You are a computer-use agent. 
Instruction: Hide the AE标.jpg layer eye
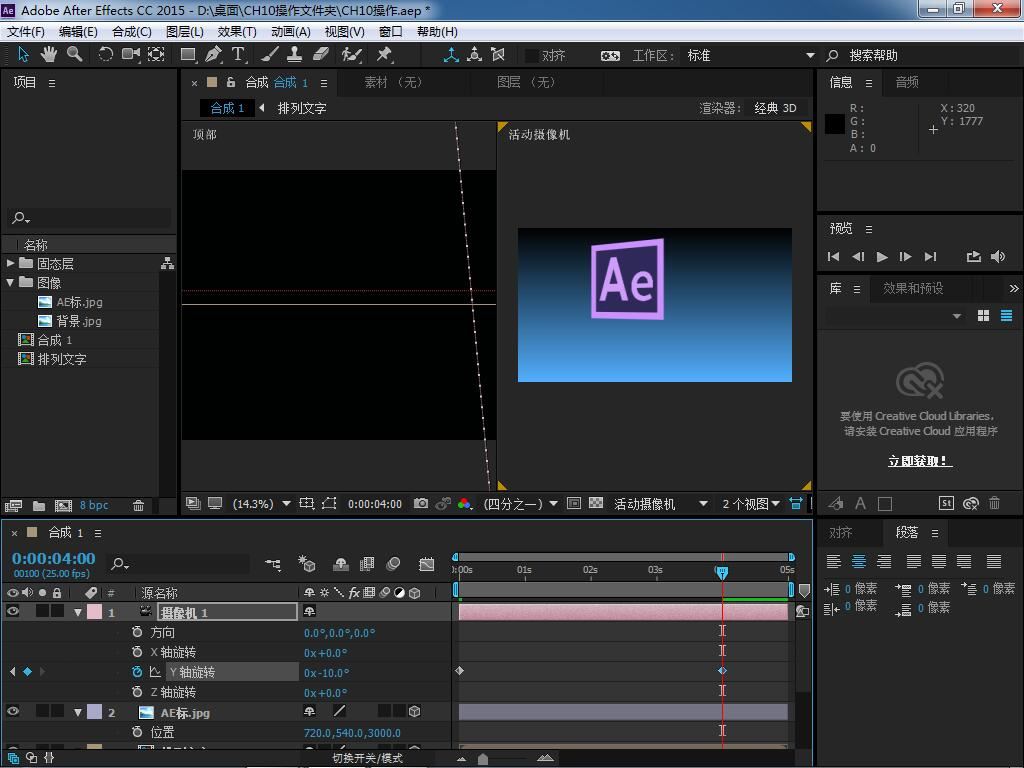12,712
